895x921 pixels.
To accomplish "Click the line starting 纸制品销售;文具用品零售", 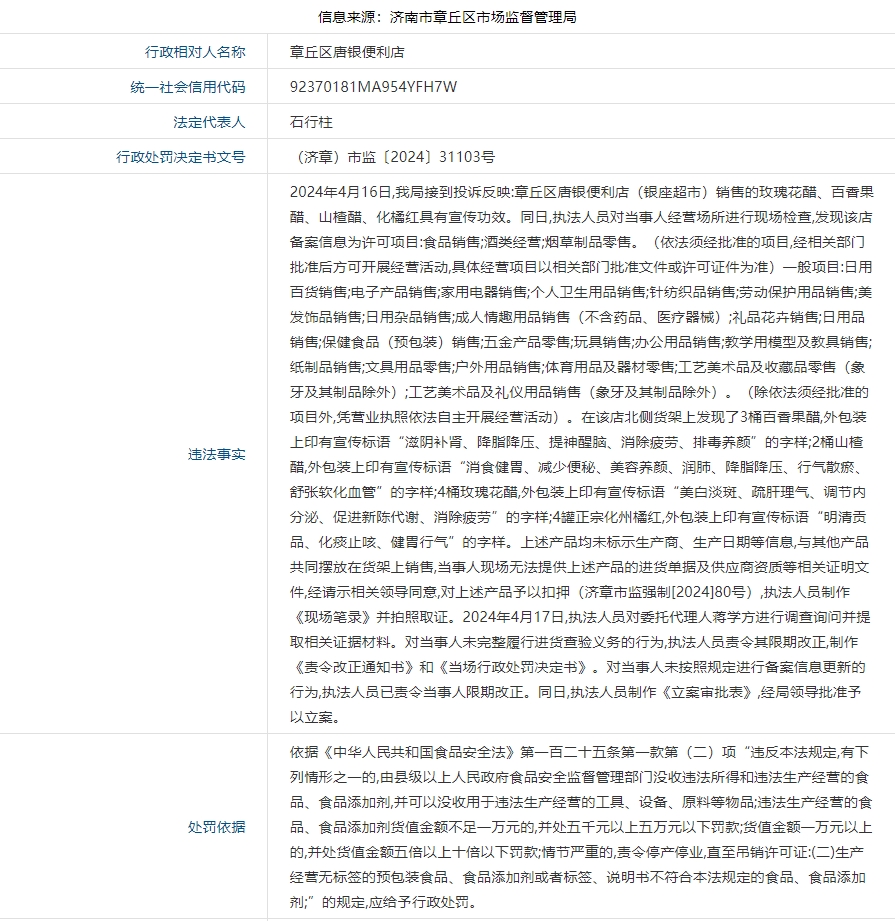I will [577, 367].
